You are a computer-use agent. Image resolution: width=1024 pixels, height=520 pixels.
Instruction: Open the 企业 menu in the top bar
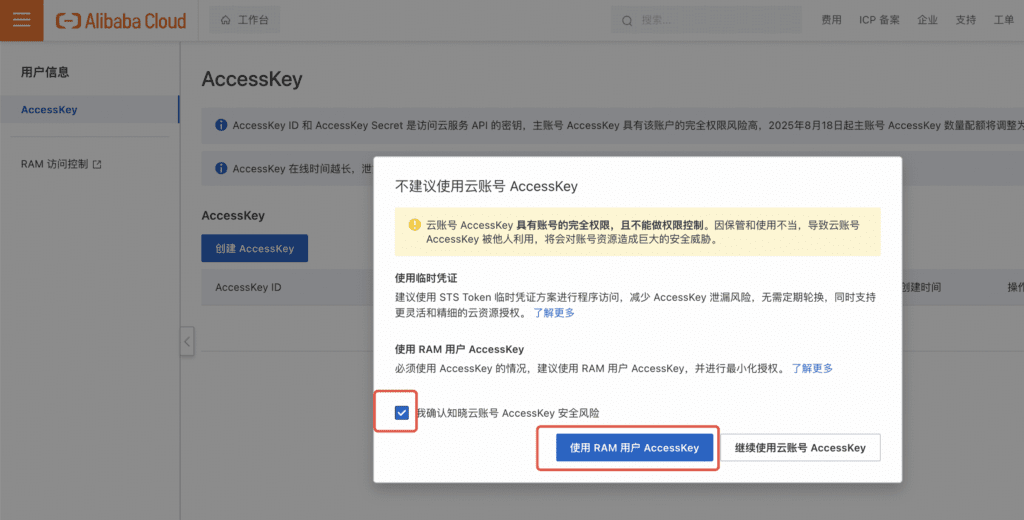(927, 20)
